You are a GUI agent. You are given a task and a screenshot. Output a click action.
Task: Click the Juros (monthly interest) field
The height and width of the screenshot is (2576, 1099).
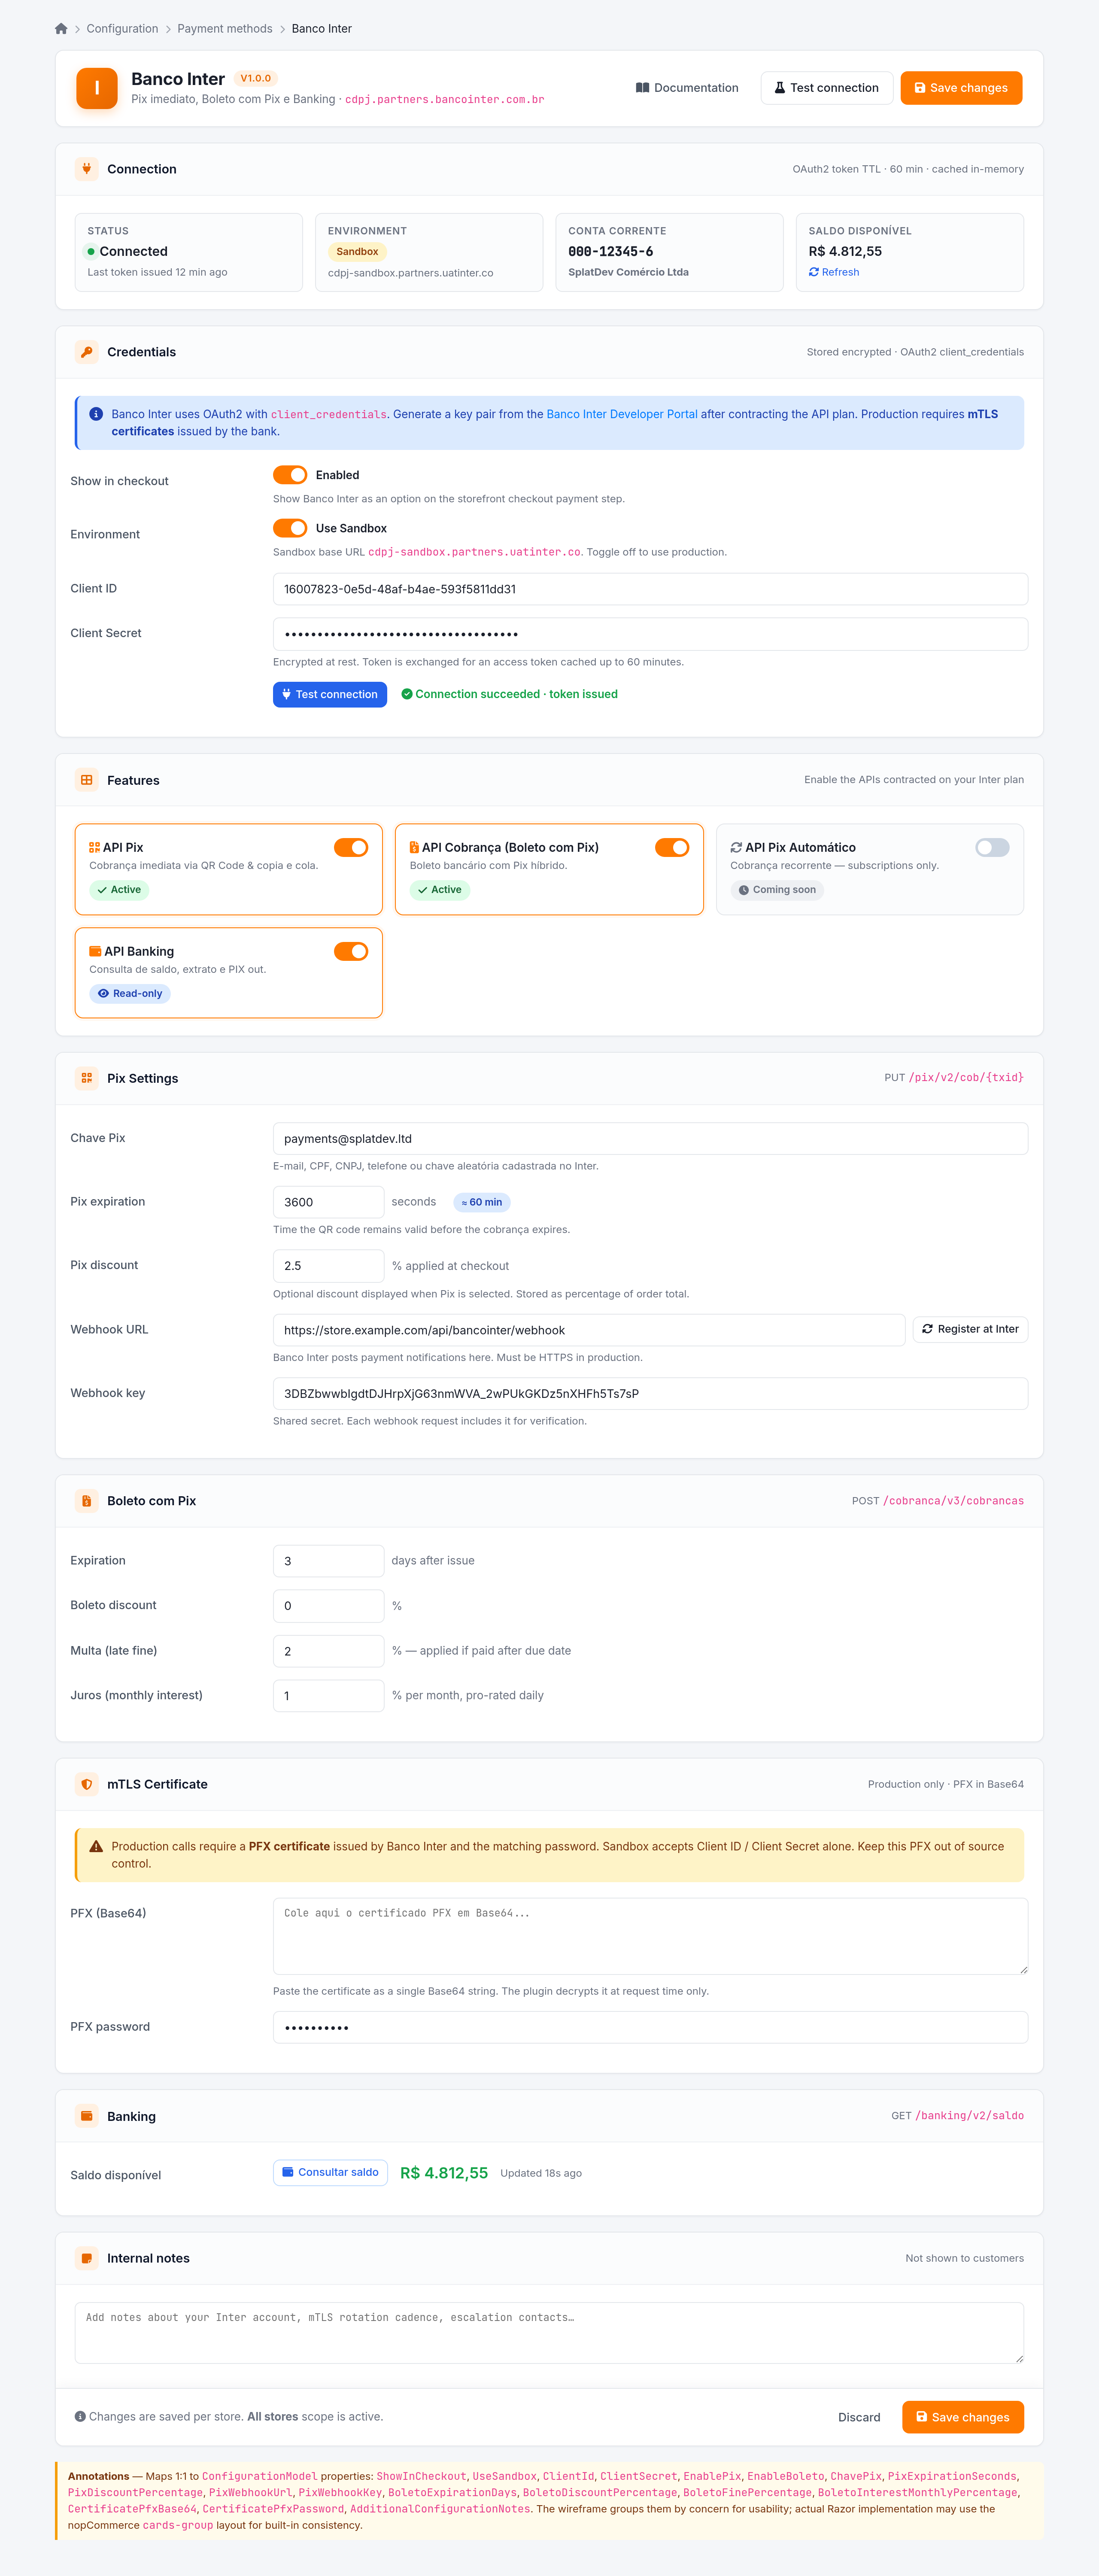[x=328, y=1696]
